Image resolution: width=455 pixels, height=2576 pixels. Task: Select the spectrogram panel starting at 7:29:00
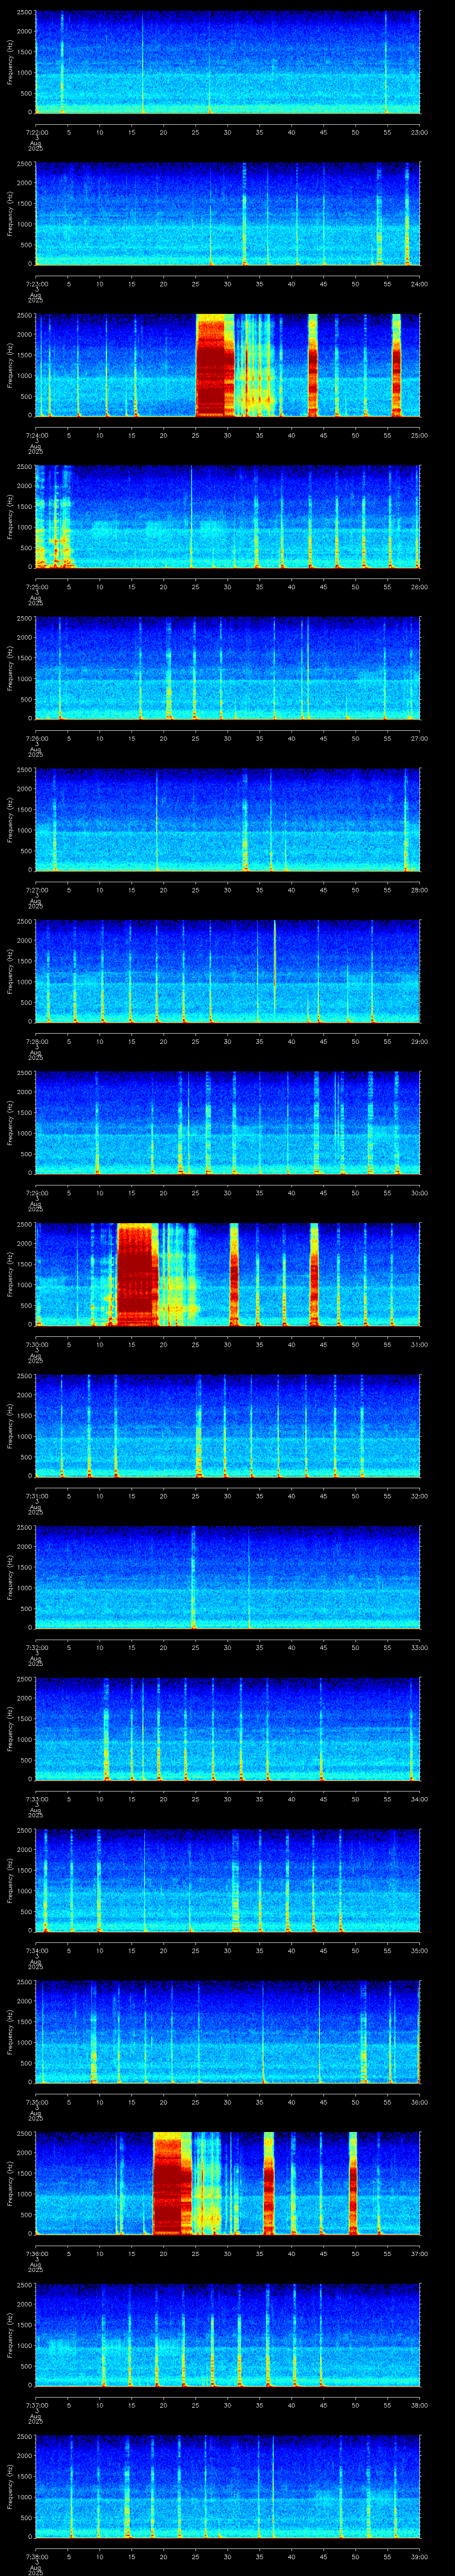click(x=227, y=1123)
